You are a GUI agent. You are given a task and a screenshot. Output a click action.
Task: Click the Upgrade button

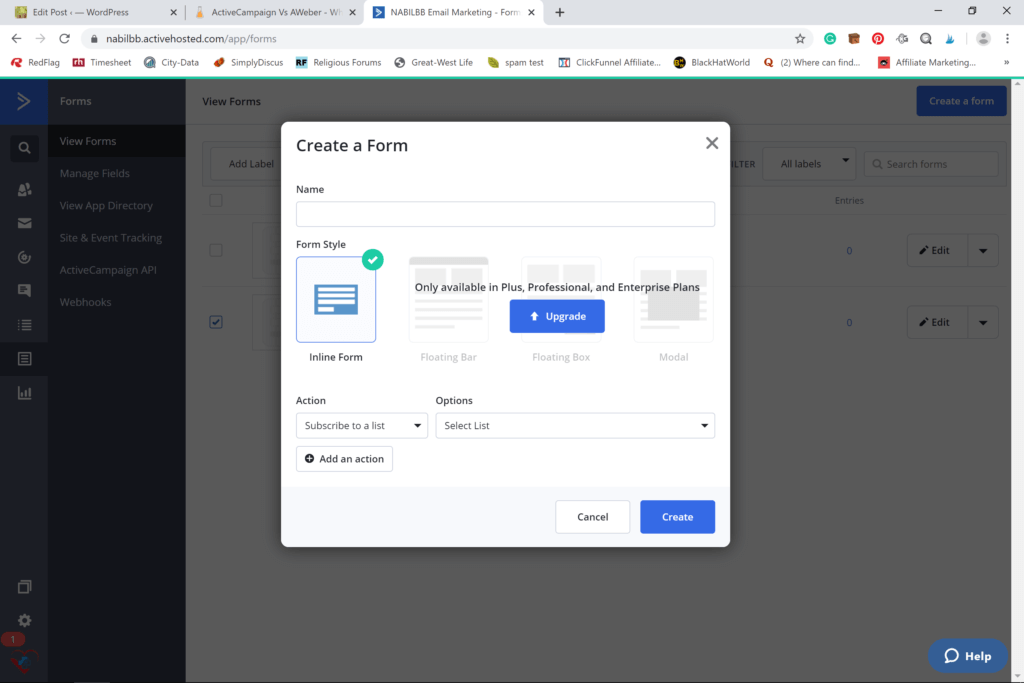pos(557,316)
